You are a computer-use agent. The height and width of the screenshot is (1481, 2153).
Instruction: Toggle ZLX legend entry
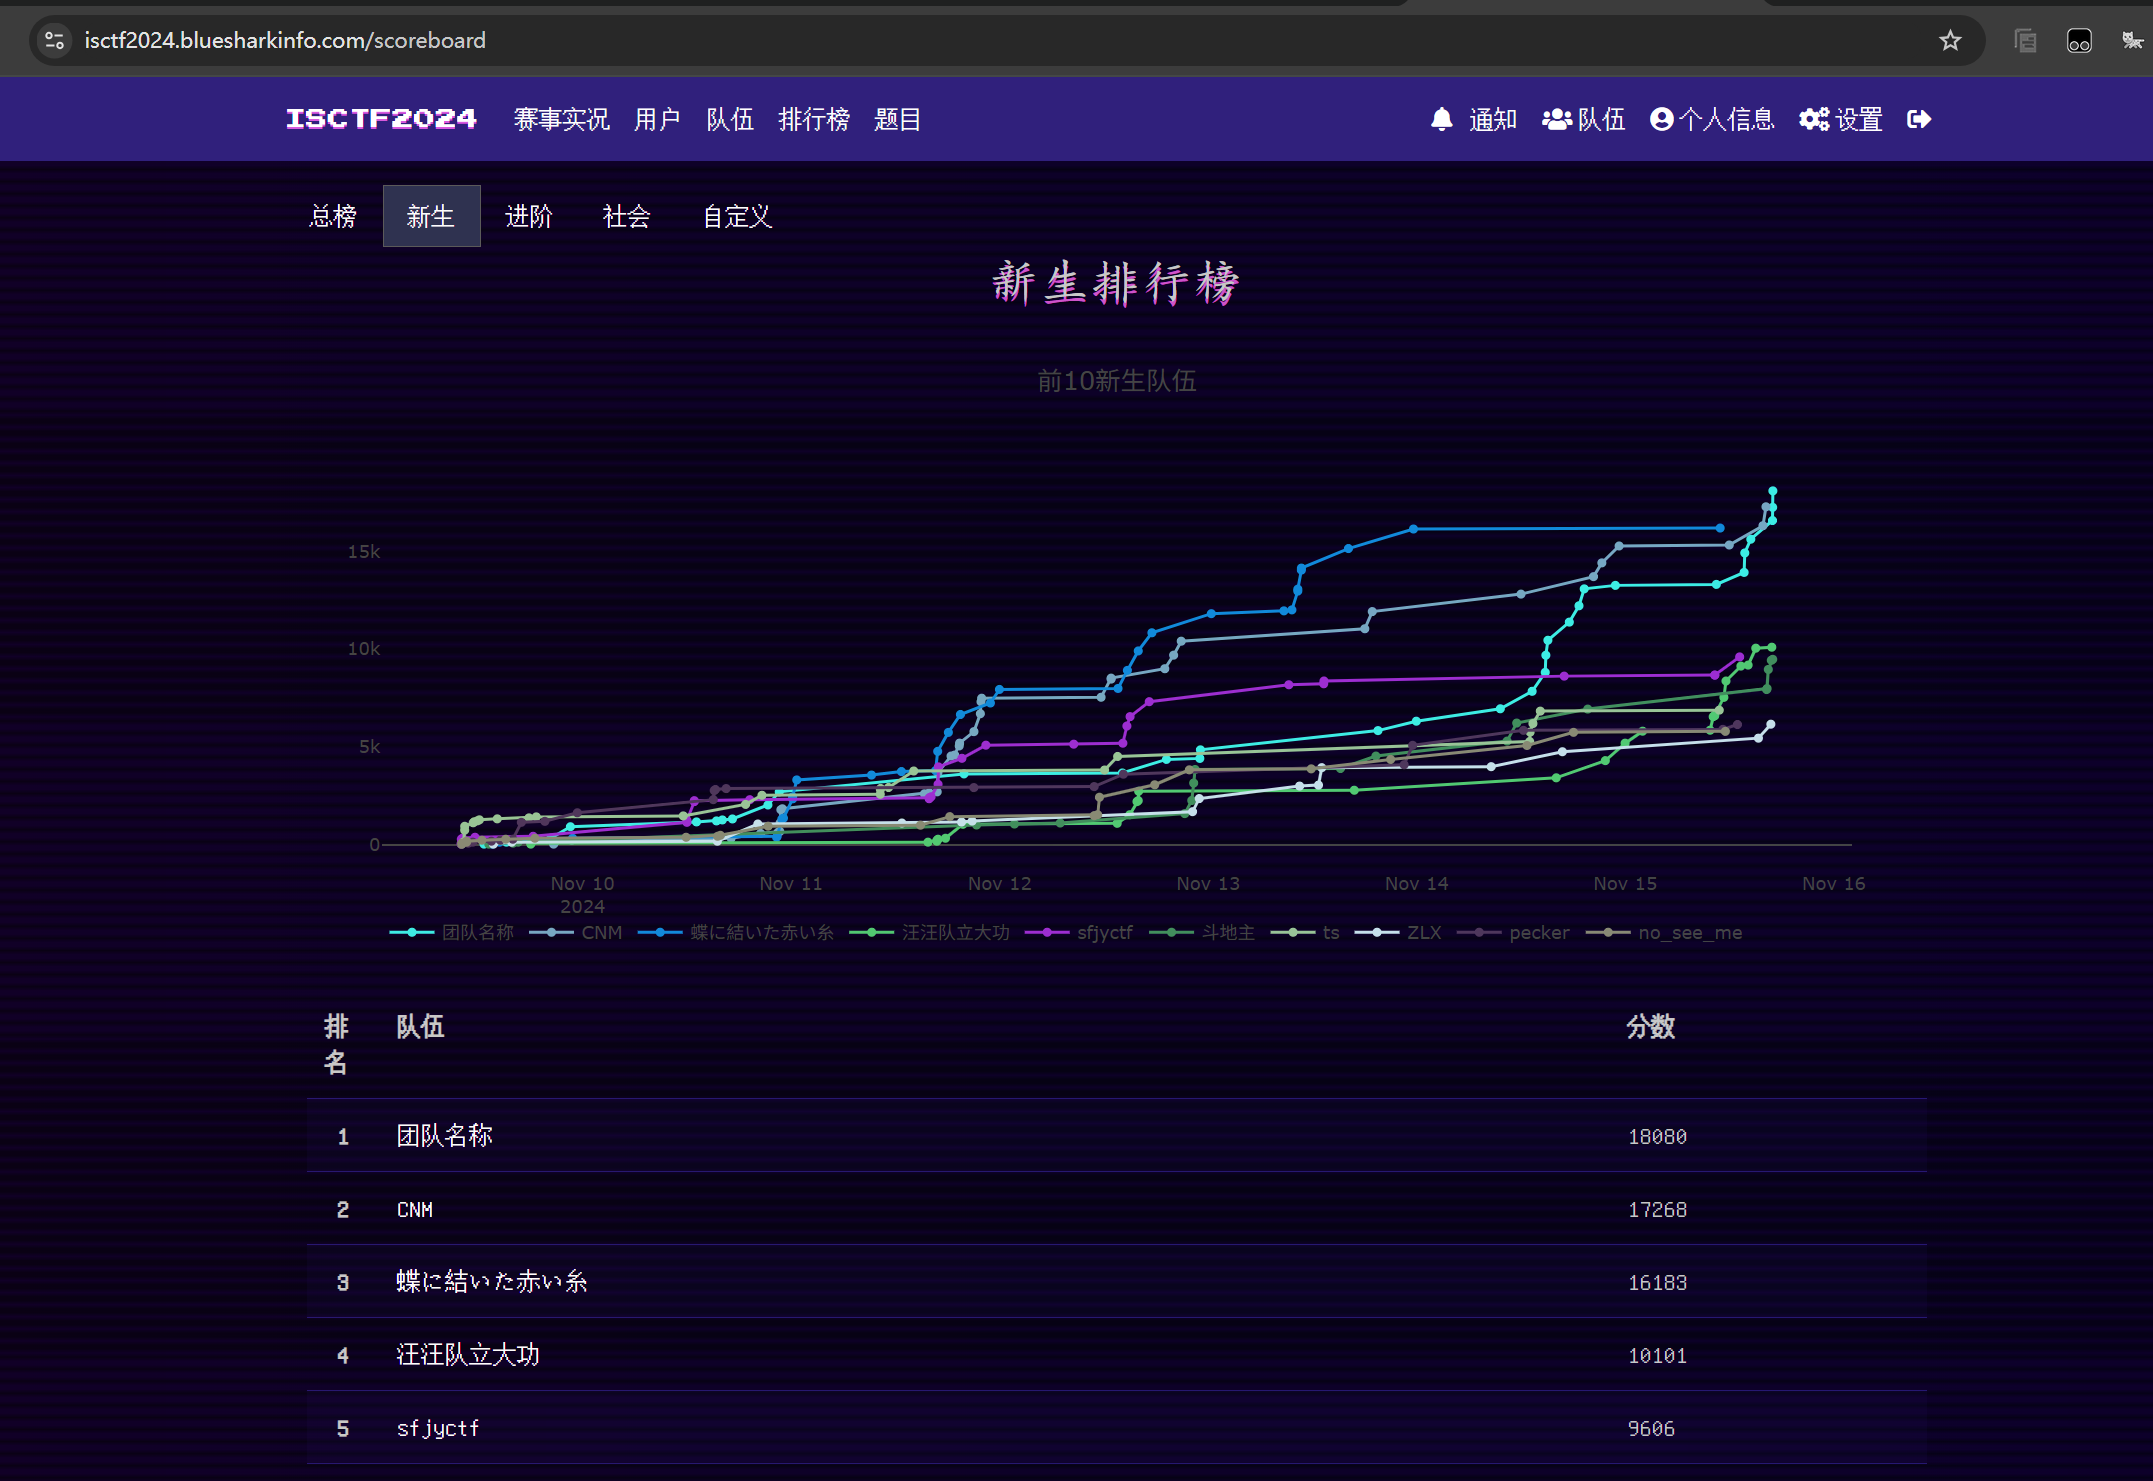pyautogui.click(x=1423, y=933)
